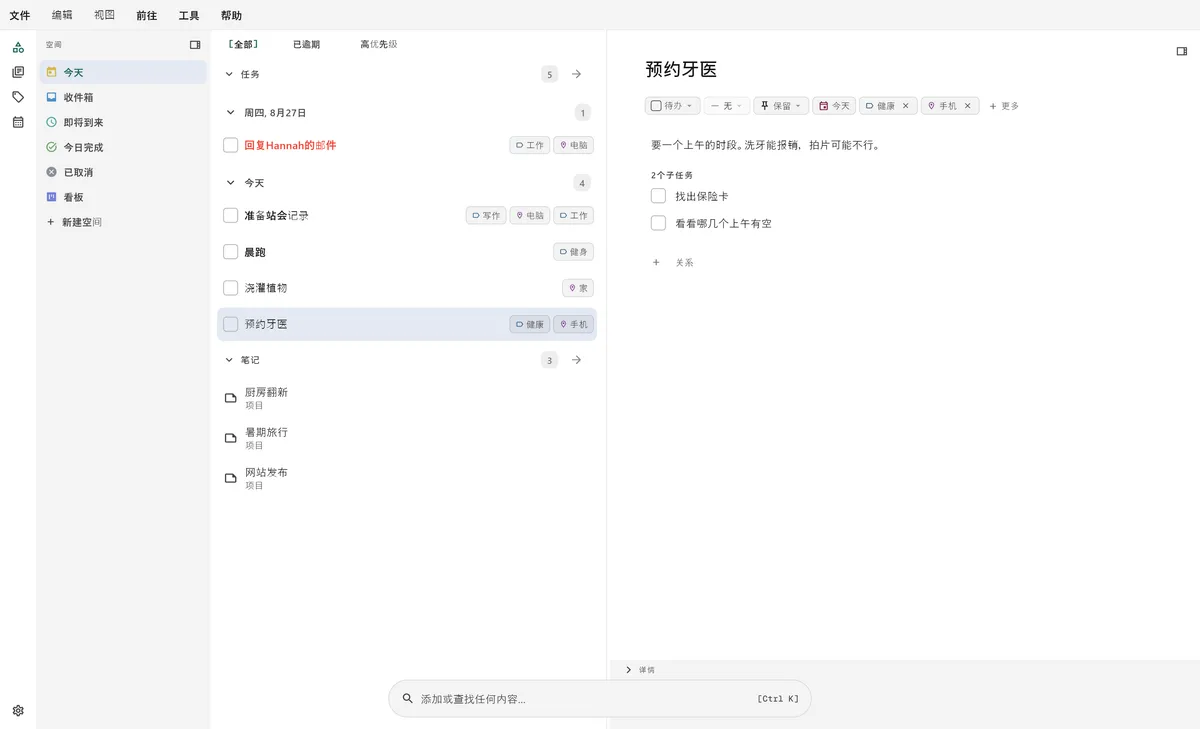Viewport: 1200px width, 729px height.
Task: Click the search magnifier icon
Action: click(407, 699)
